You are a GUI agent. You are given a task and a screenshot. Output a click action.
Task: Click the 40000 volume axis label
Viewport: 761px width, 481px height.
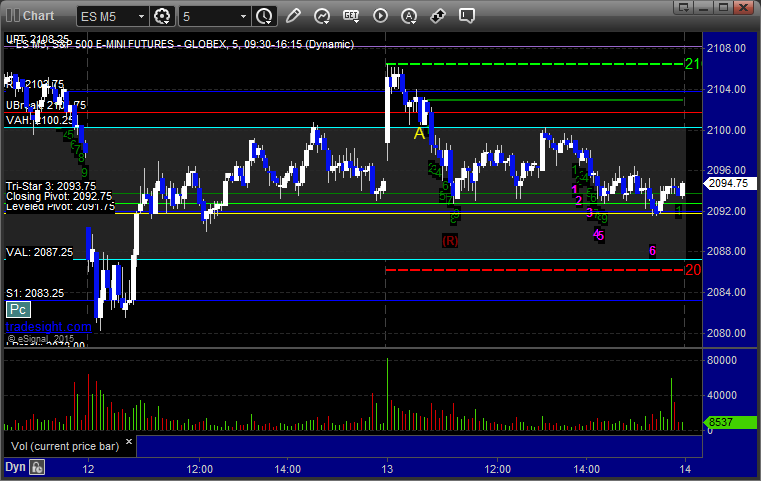tap(722, 395)
